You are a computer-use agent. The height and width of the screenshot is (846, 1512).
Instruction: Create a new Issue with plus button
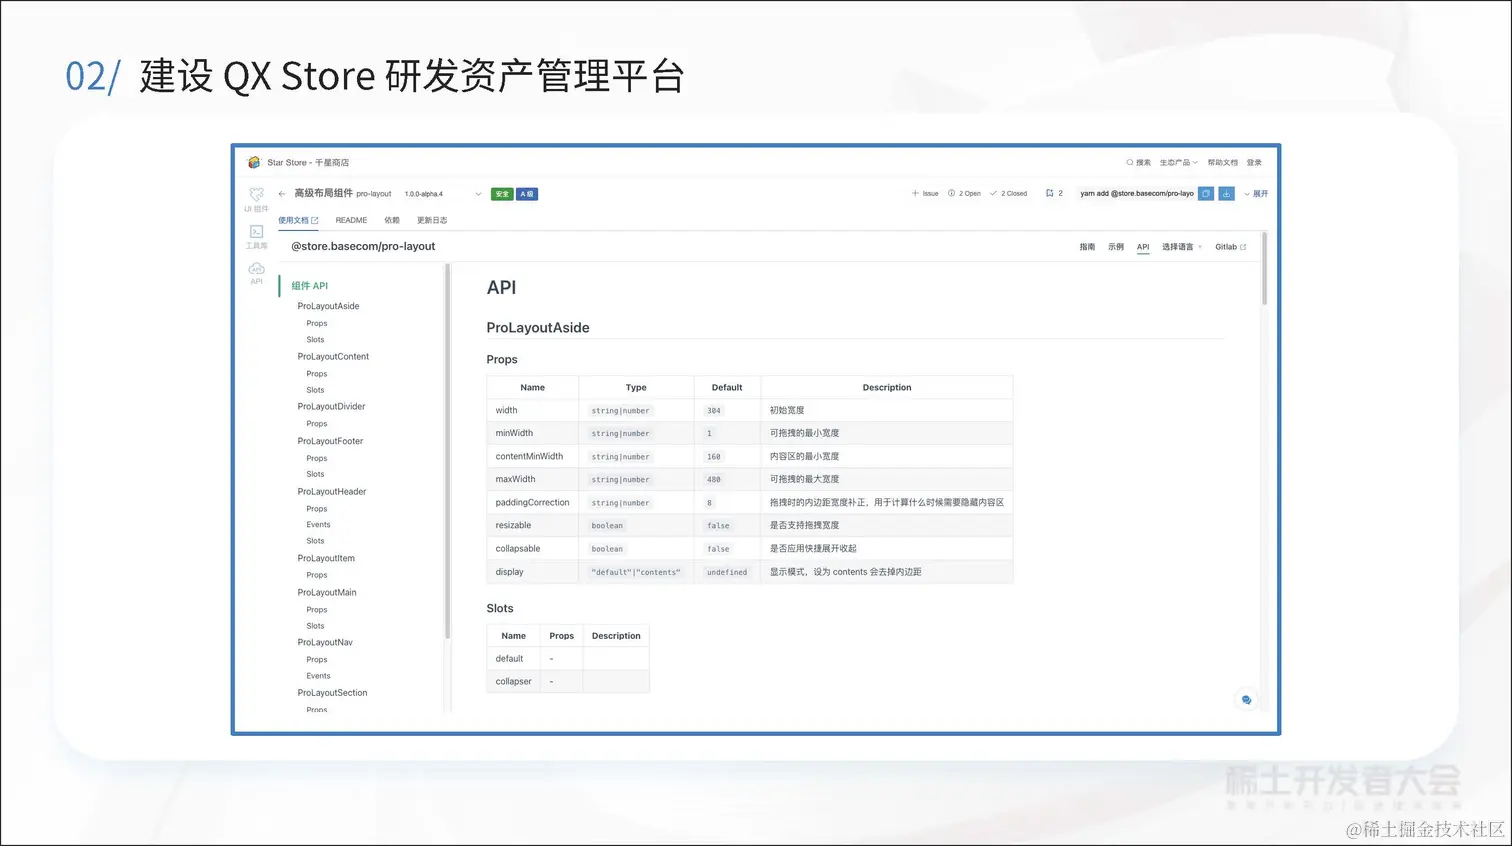[x=925, y=194]
